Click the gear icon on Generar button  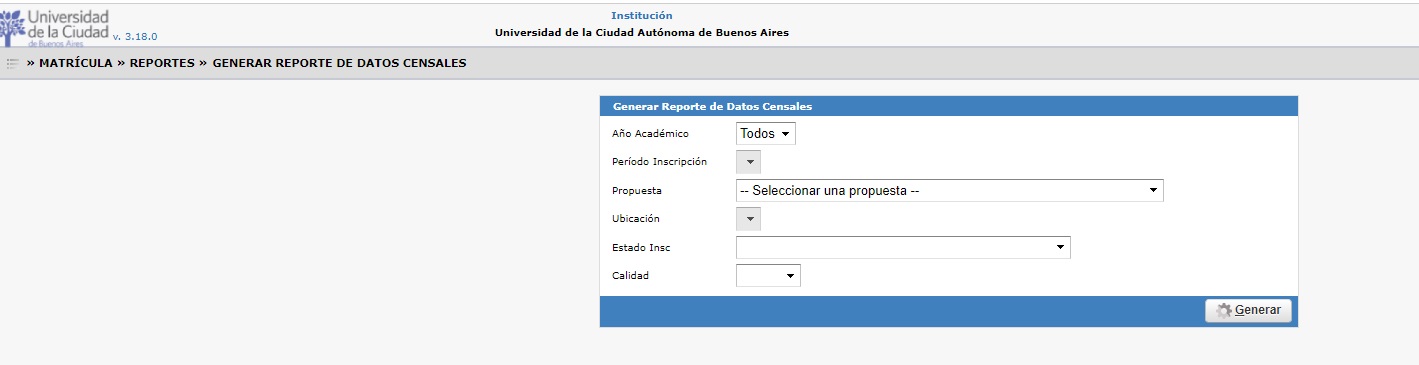(1223, 310)
